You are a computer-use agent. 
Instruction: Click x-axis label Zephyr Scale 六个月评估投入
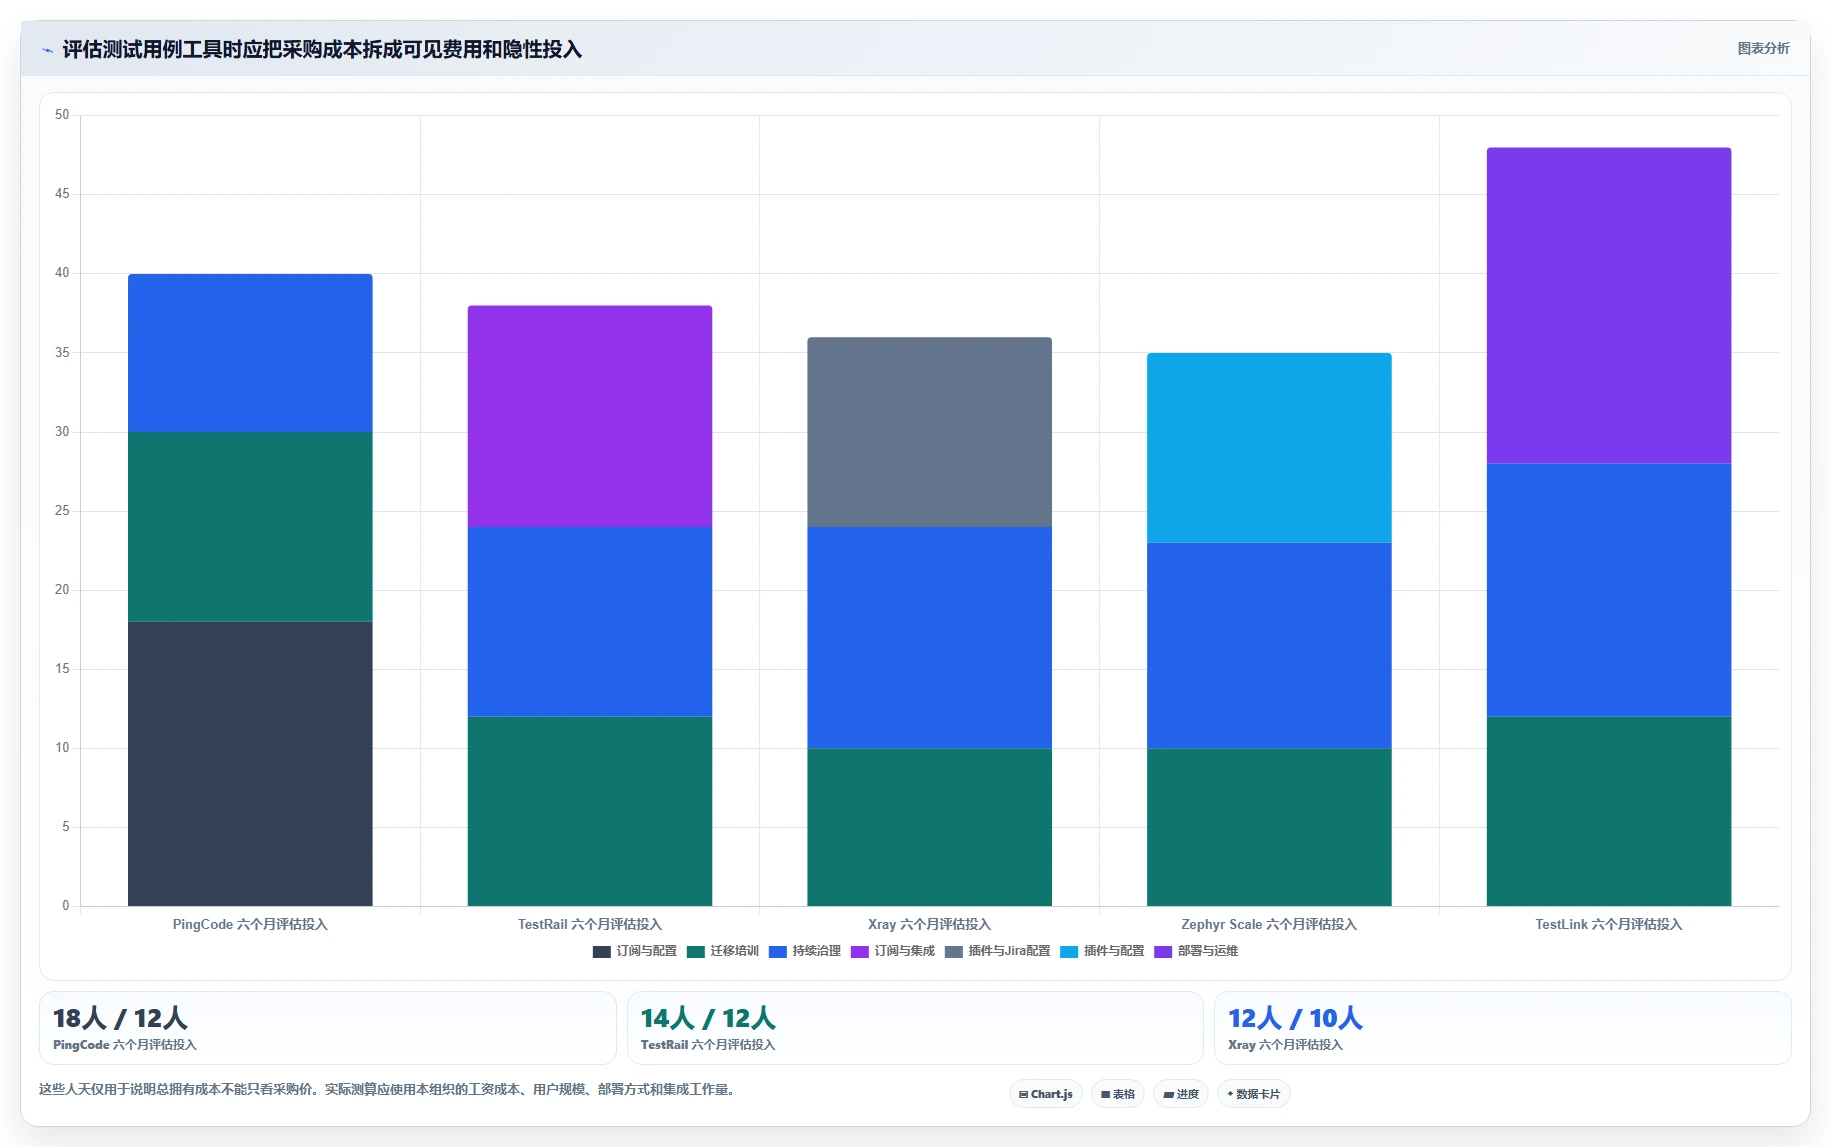[1269, 924]
